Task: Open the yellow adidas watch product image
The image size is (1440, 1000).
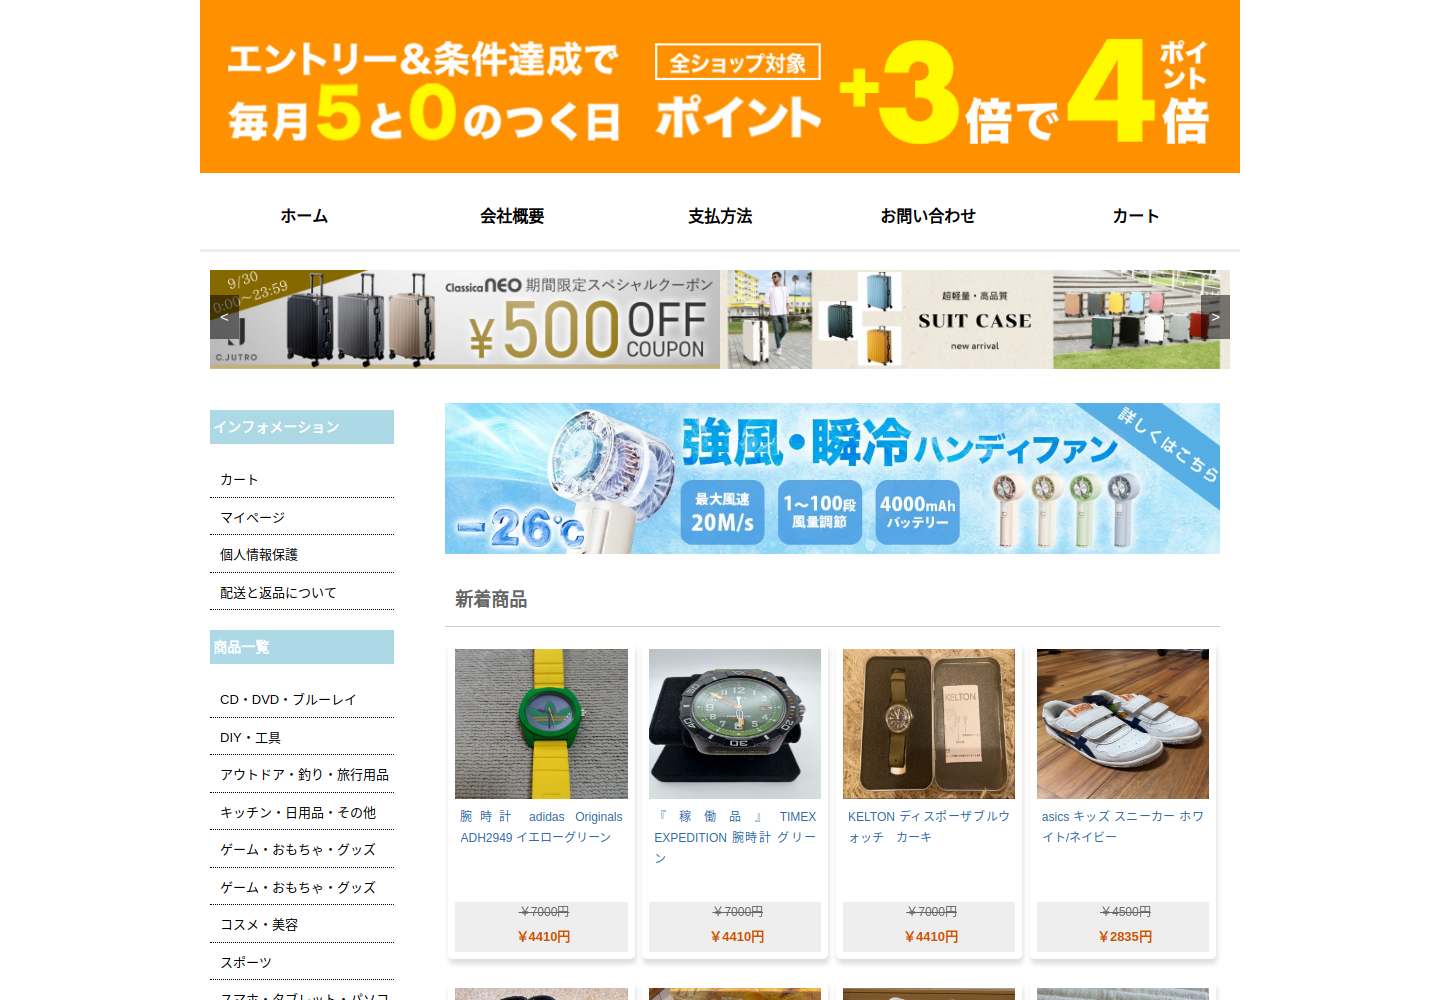Action: pyautogui.click(x=541, y=724)
